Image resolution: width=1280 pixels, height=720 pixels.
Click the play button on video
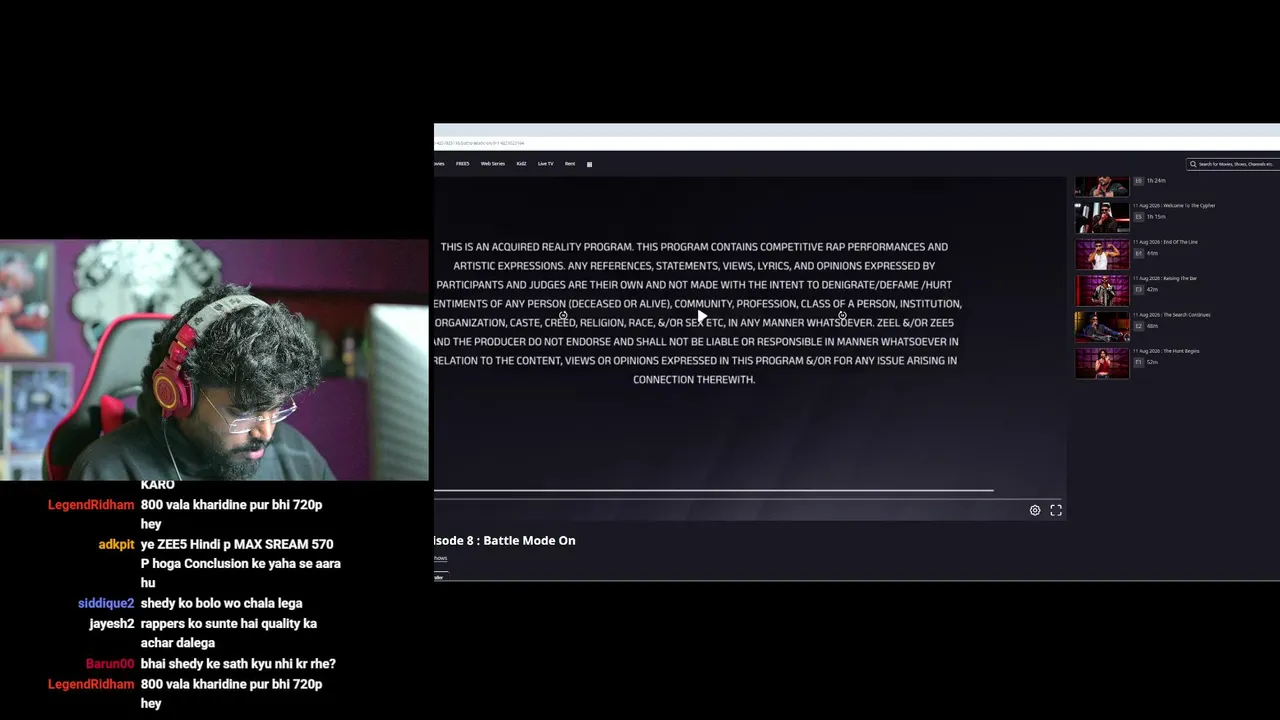[702, 316]
